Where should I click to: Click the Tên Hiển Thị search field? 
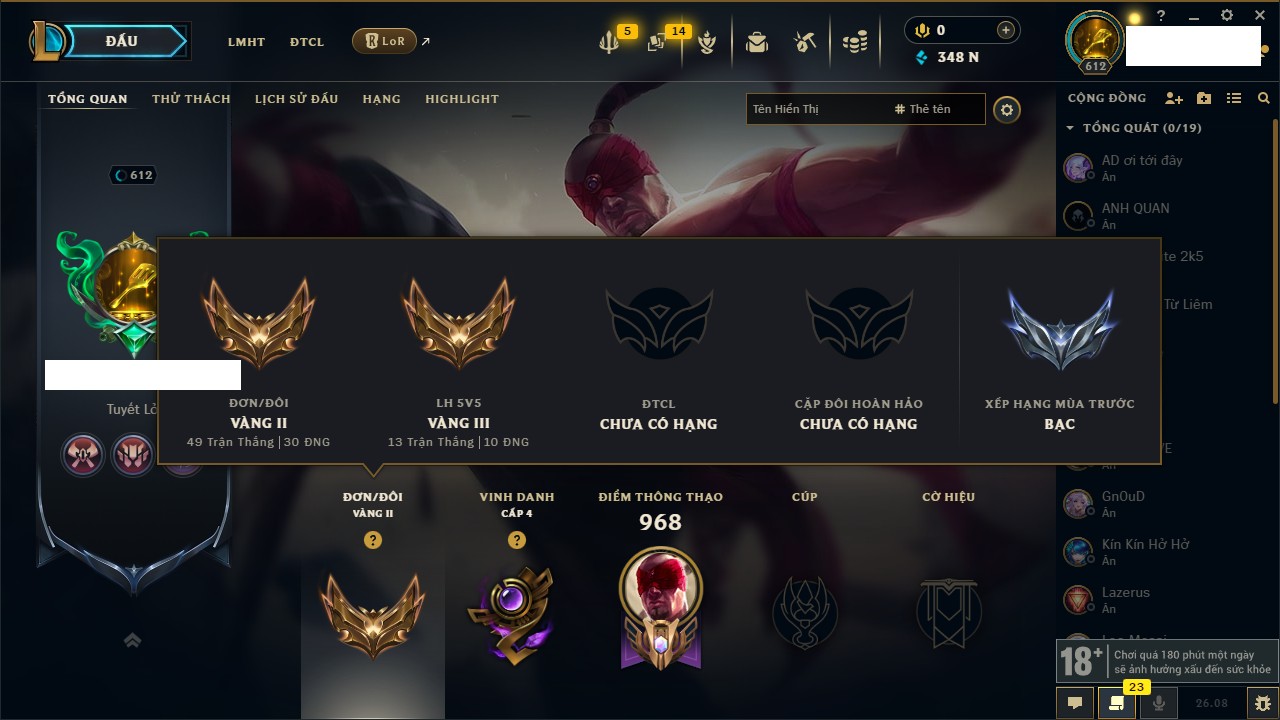(x=818, y=109)
